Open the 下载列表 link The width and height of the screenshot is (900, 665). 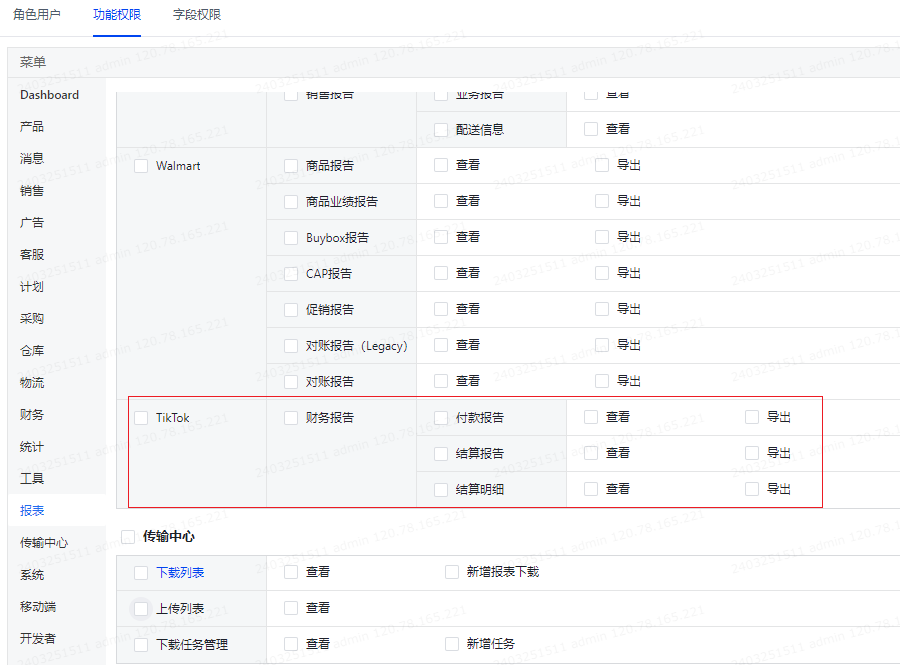click(x=180, y=573)
